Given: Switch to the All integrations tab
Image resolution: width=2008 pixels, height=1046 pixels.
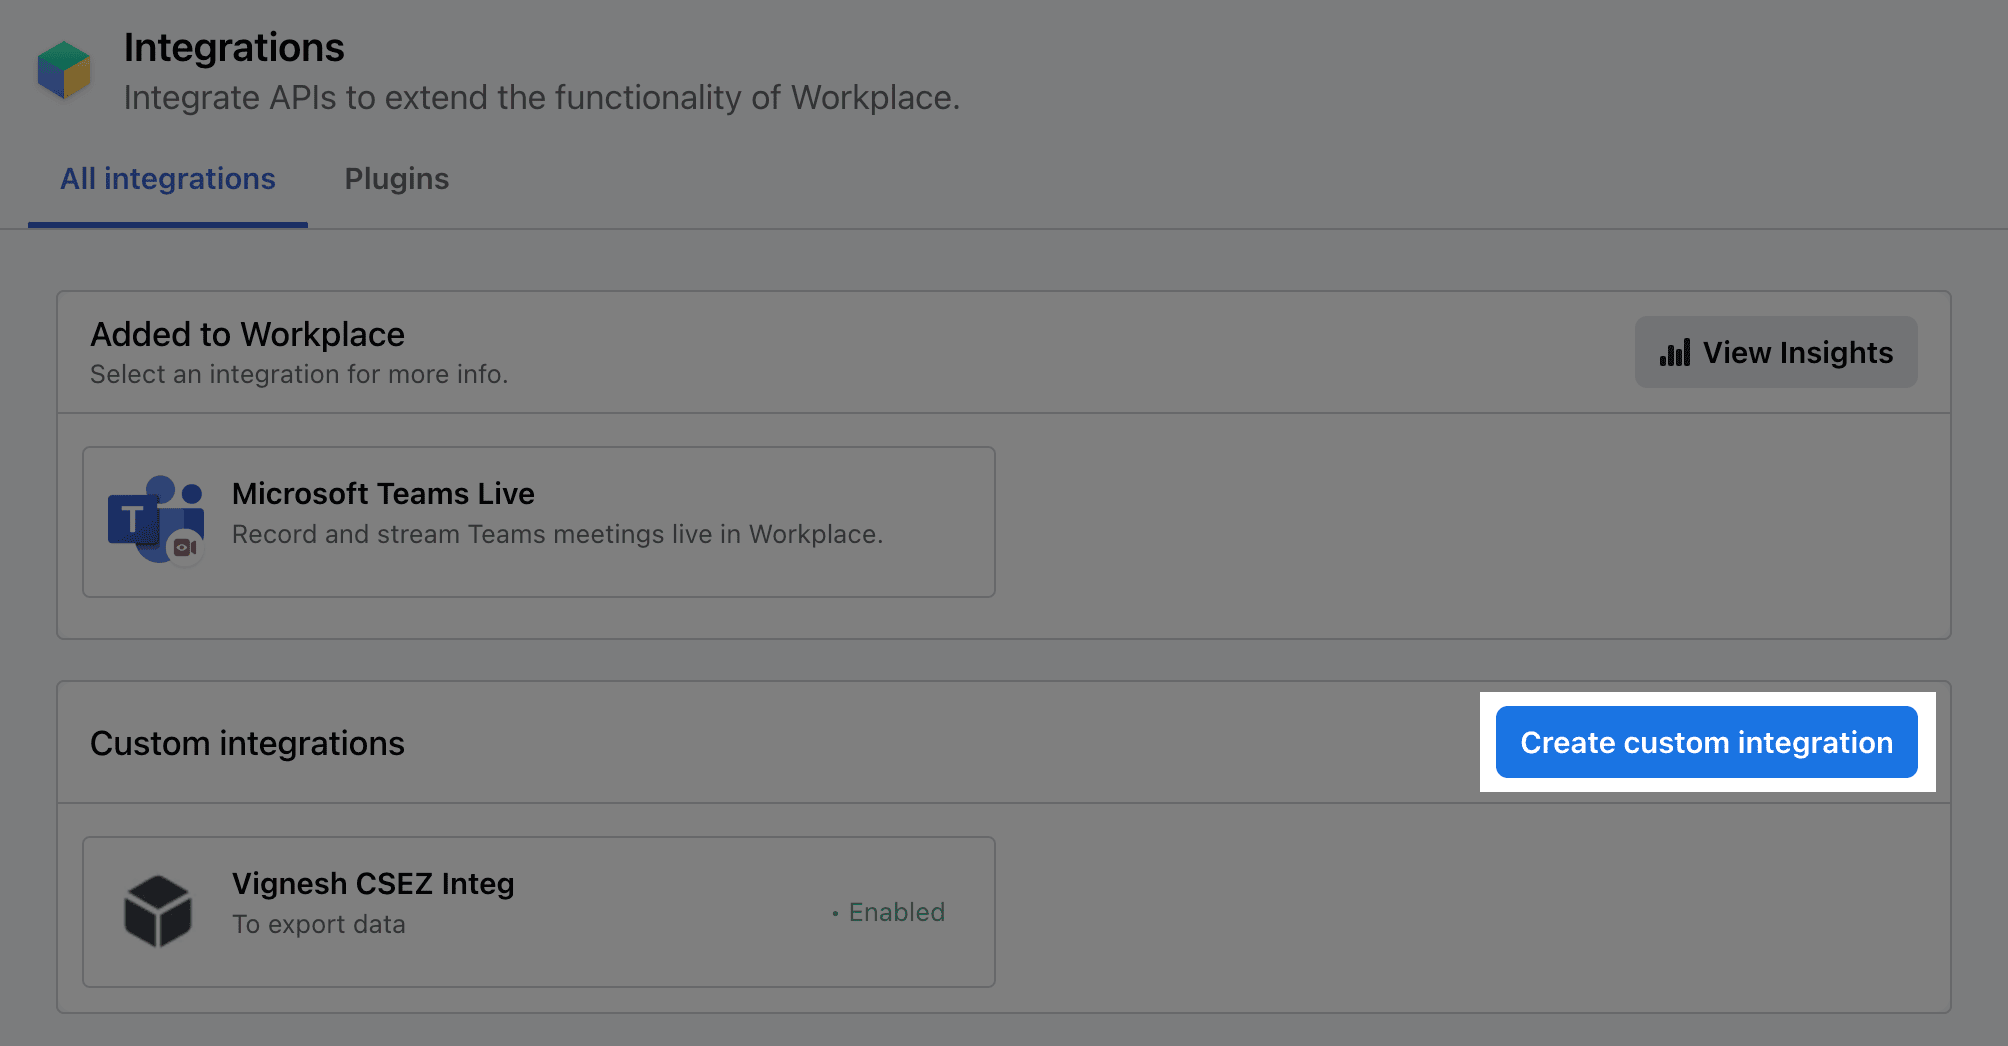Looking at the screenshot, I should point(167,179).
